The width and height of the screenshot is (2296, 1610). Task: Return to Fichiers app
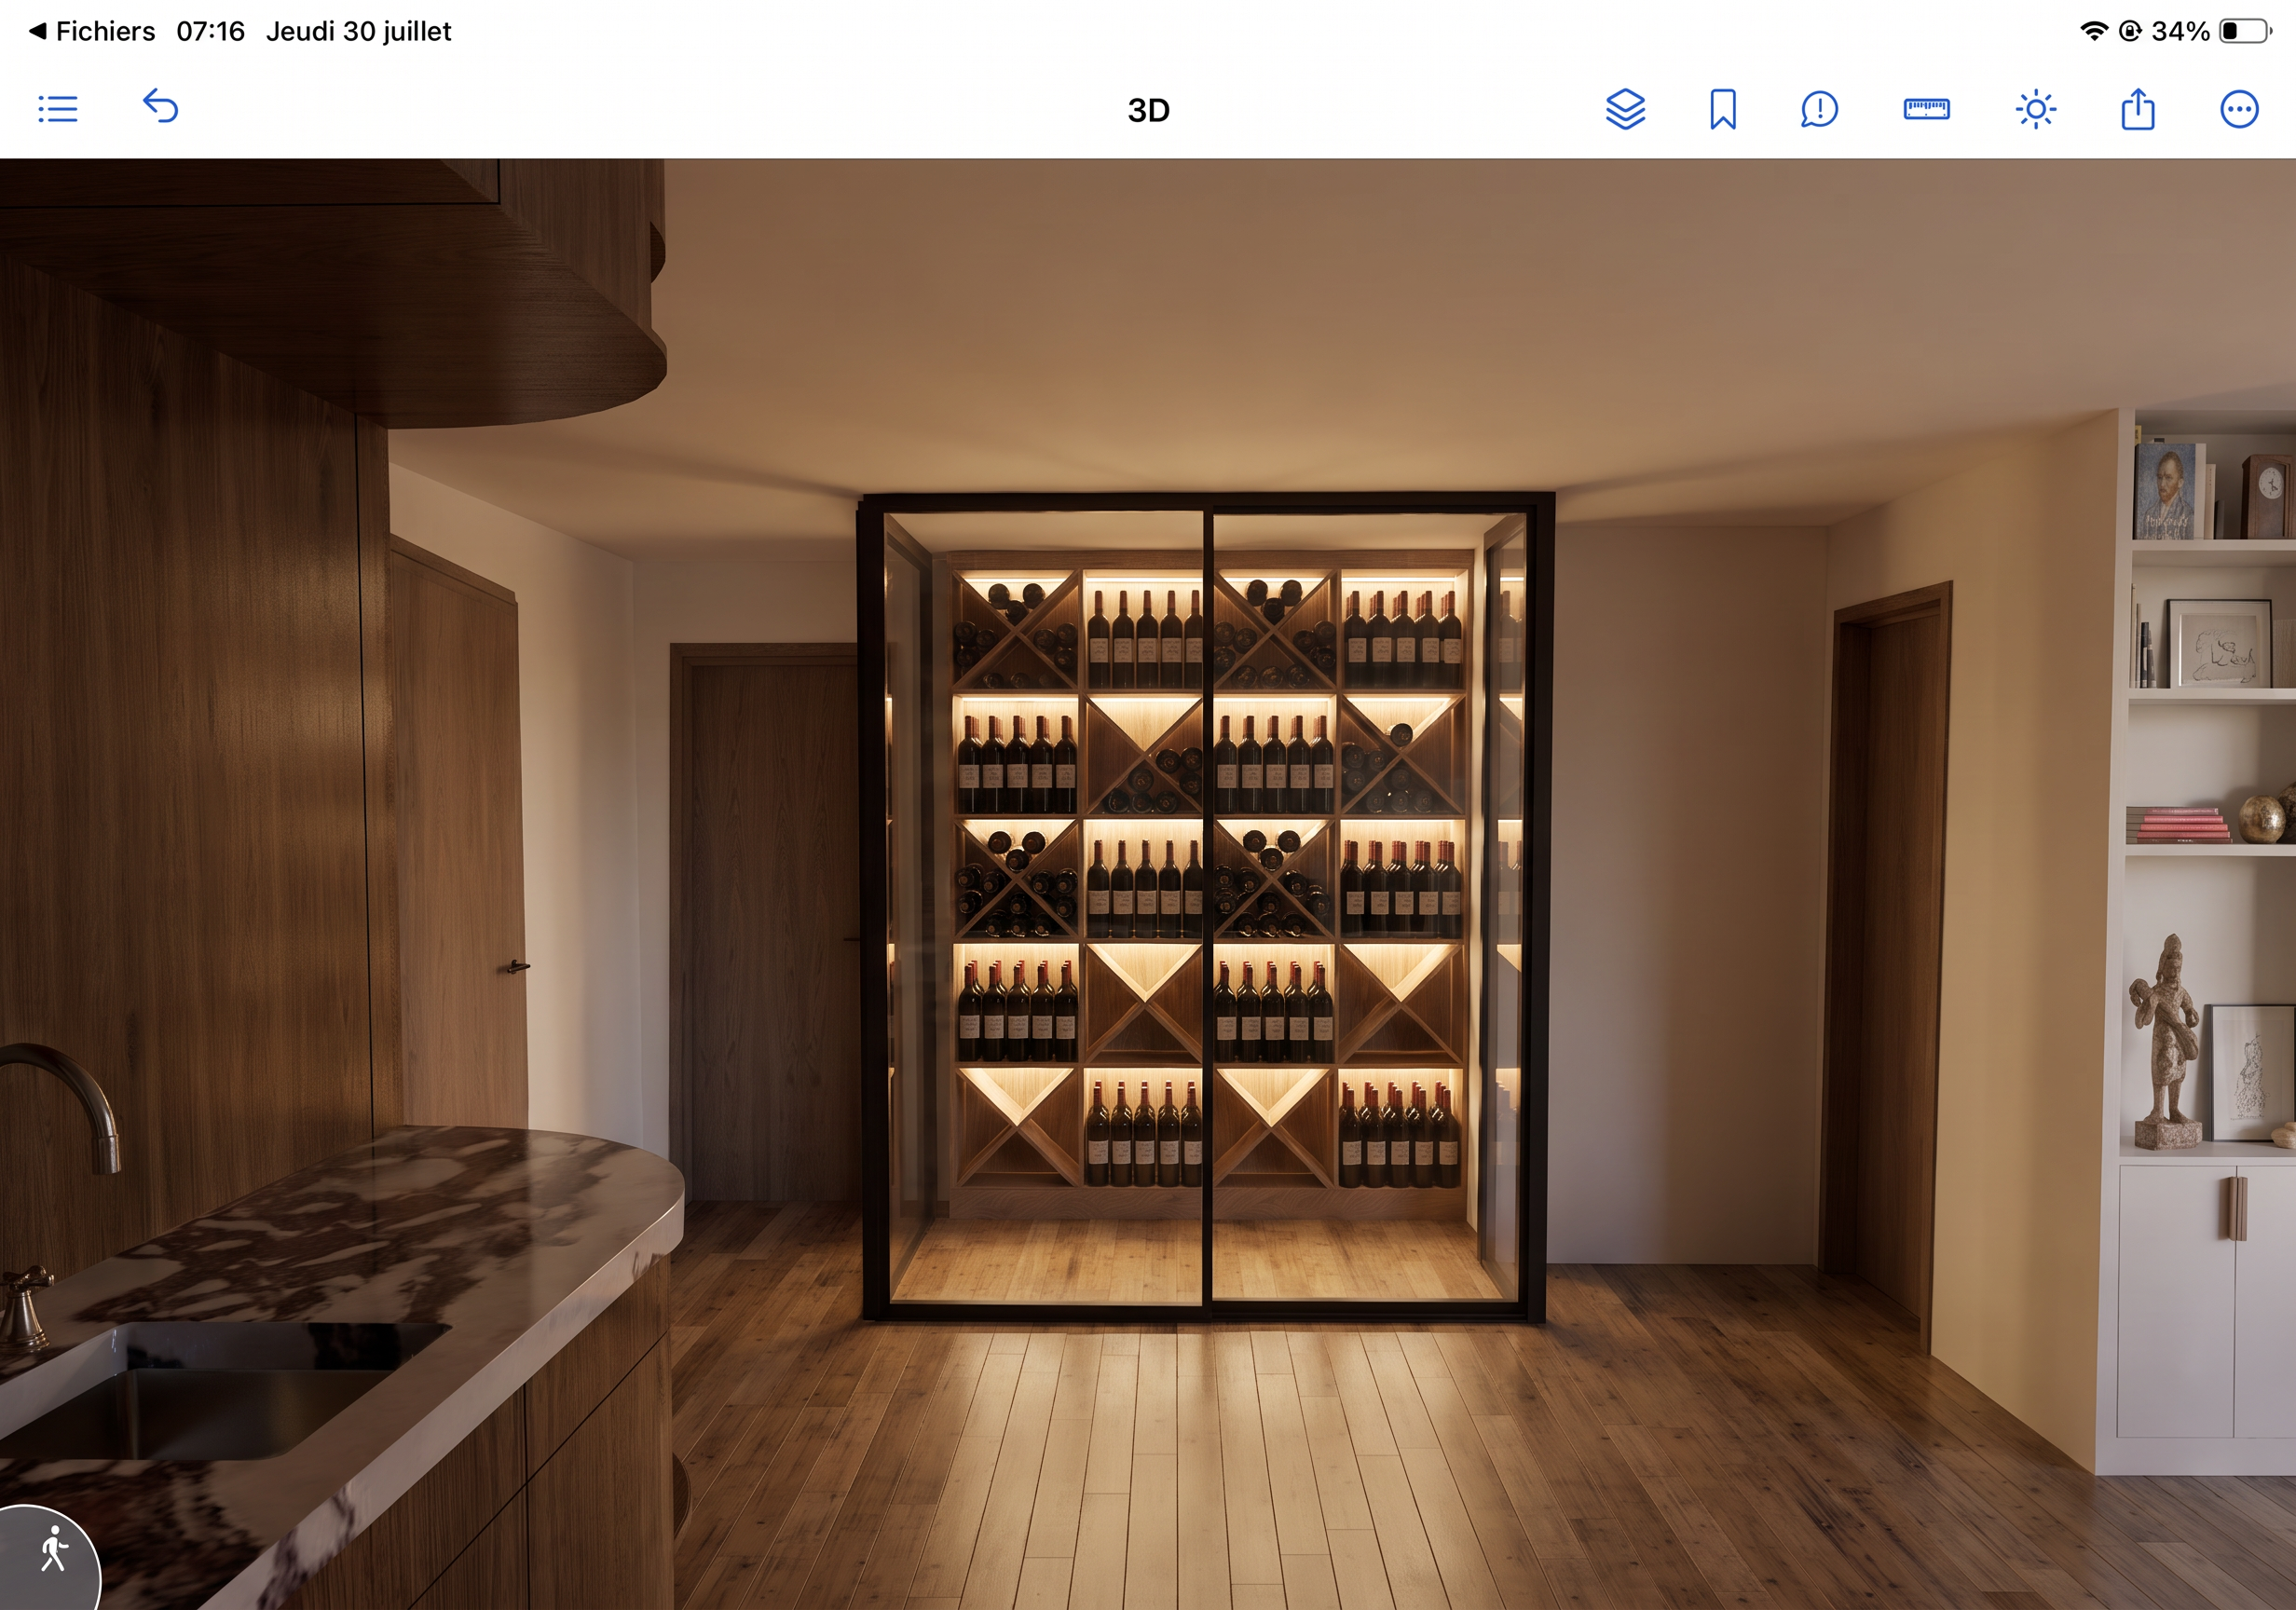click(92, 31)
